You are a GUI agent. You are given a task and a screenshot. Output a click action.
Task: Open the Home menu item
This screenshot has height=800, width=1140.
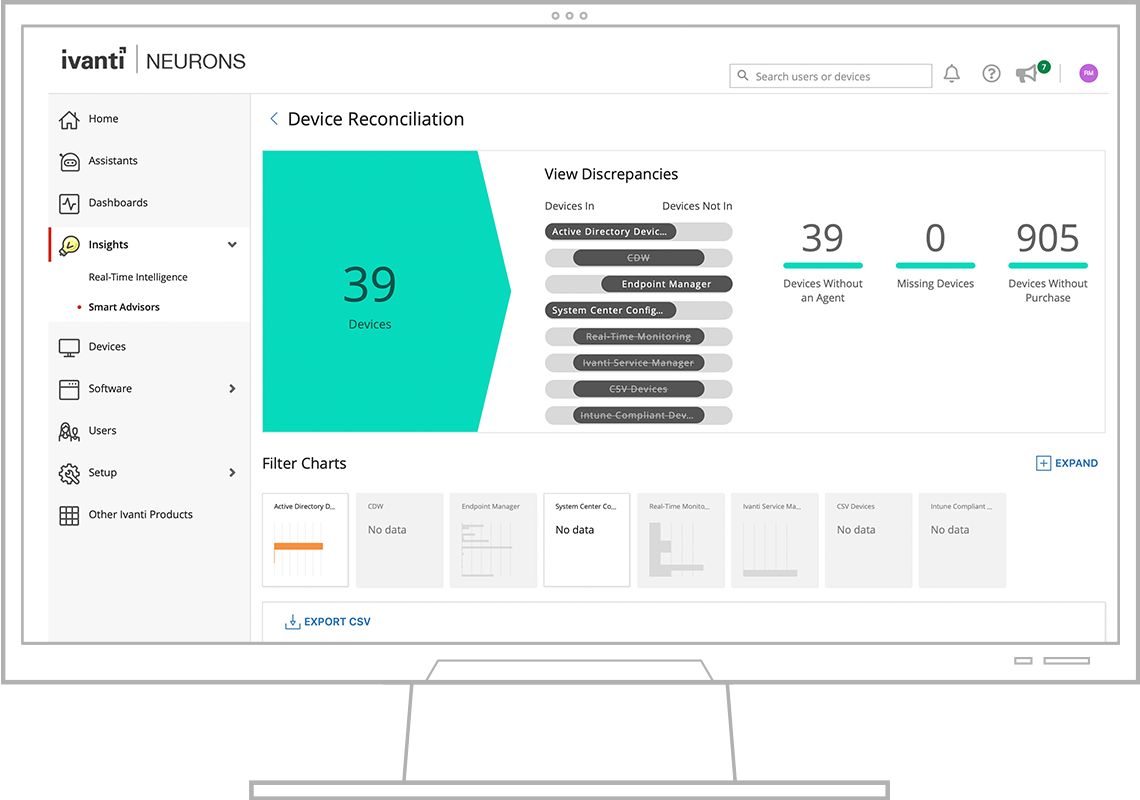pyautogui.click(x=149, y=119)
